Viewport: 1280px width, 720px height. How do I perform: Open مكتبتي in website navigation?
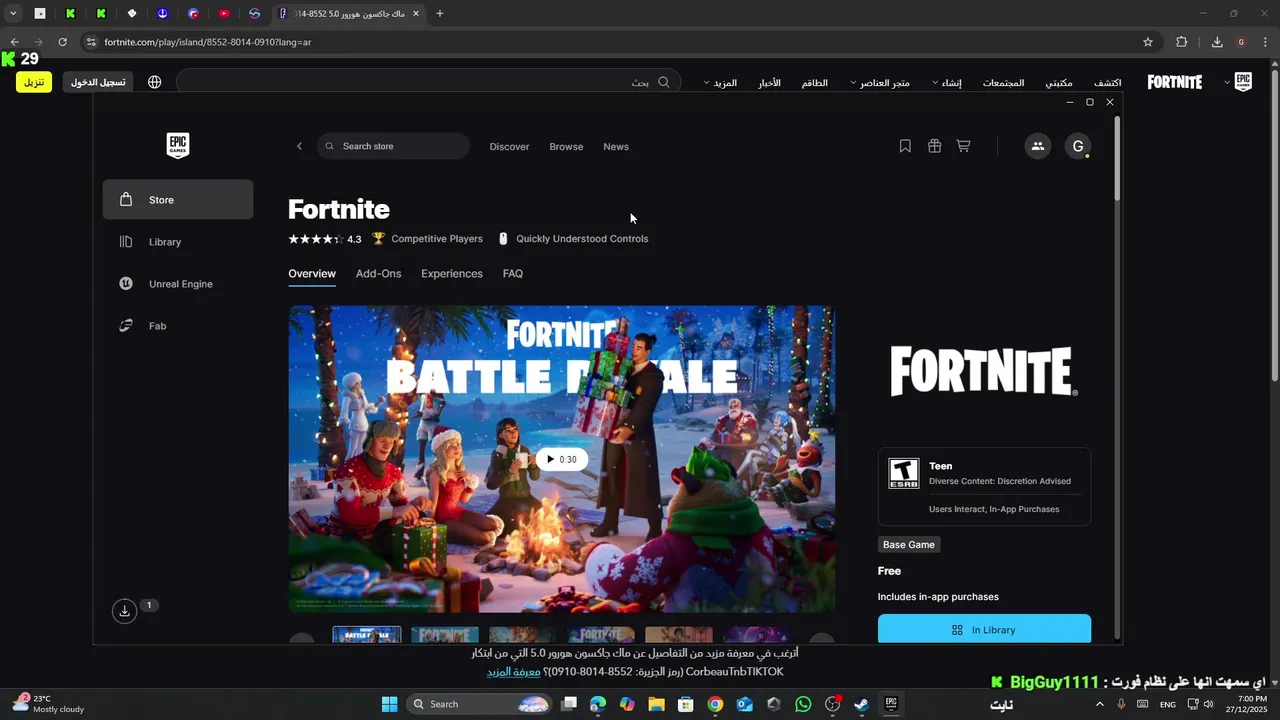(1059, 83)
